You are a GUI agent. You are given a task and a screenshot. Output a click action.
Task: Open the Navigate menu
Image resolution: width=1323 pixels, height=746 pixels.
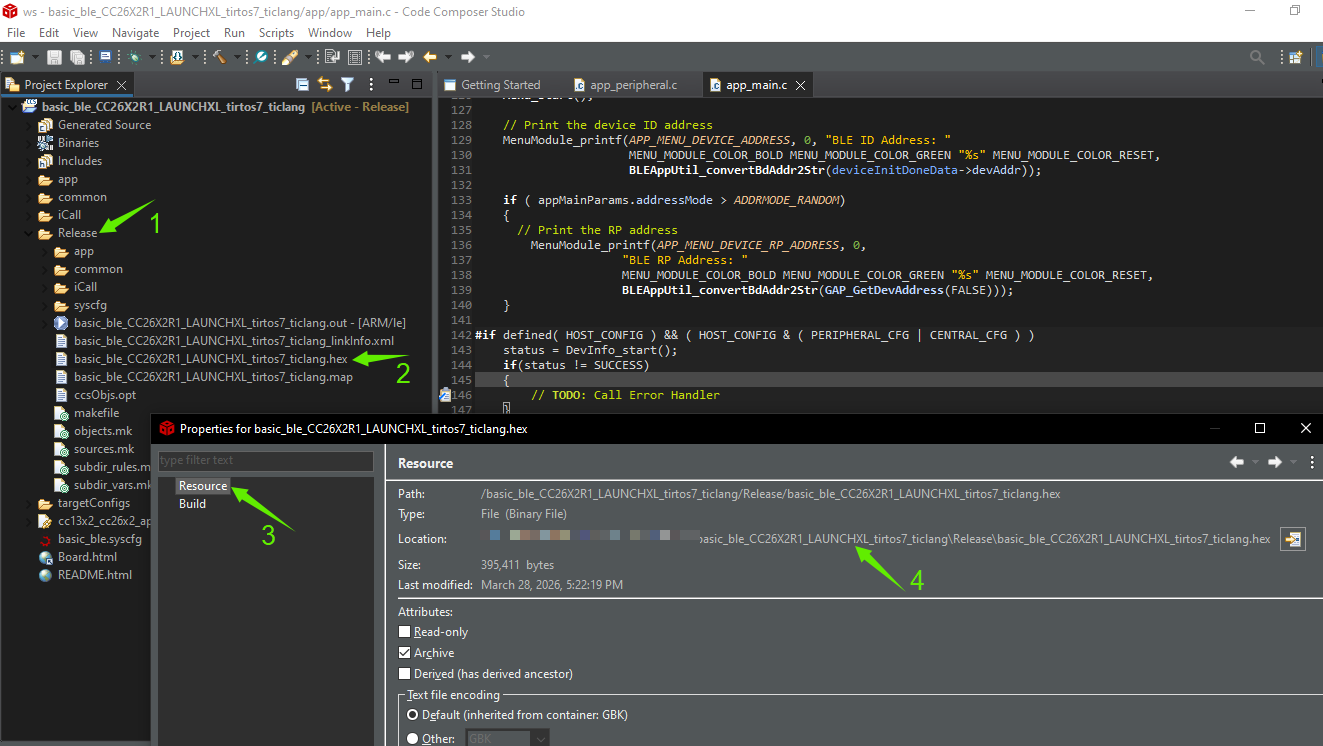(x=136, y=33)
